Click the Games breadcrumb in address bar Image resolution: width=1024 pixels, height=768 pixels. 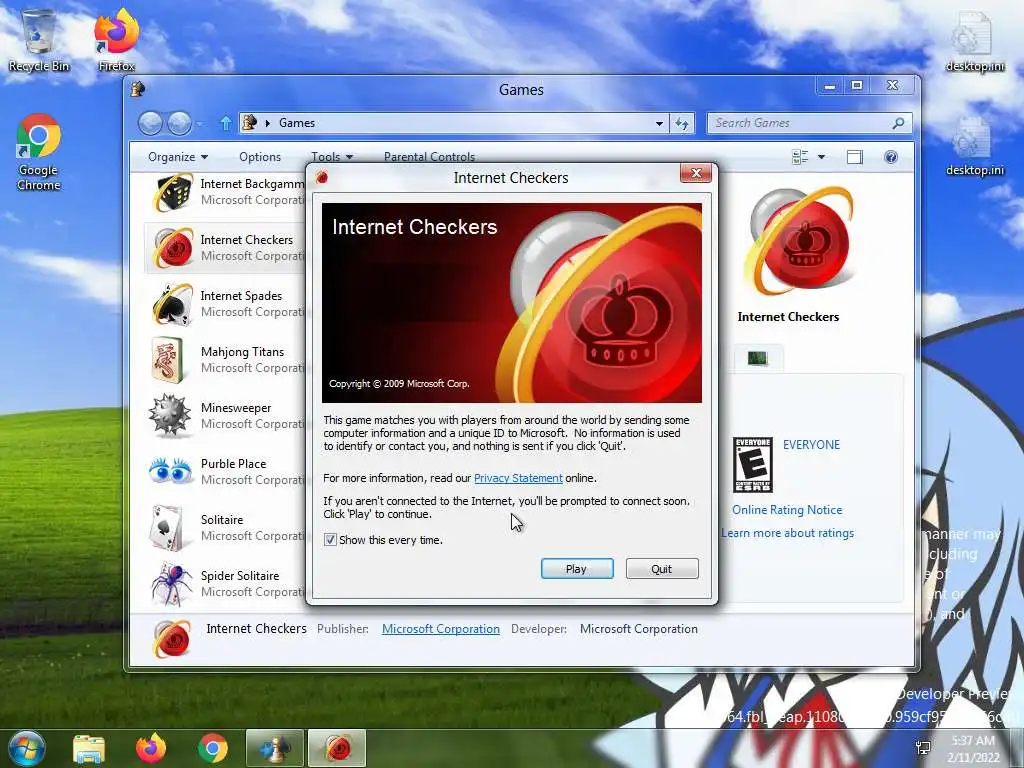(296, 123)
